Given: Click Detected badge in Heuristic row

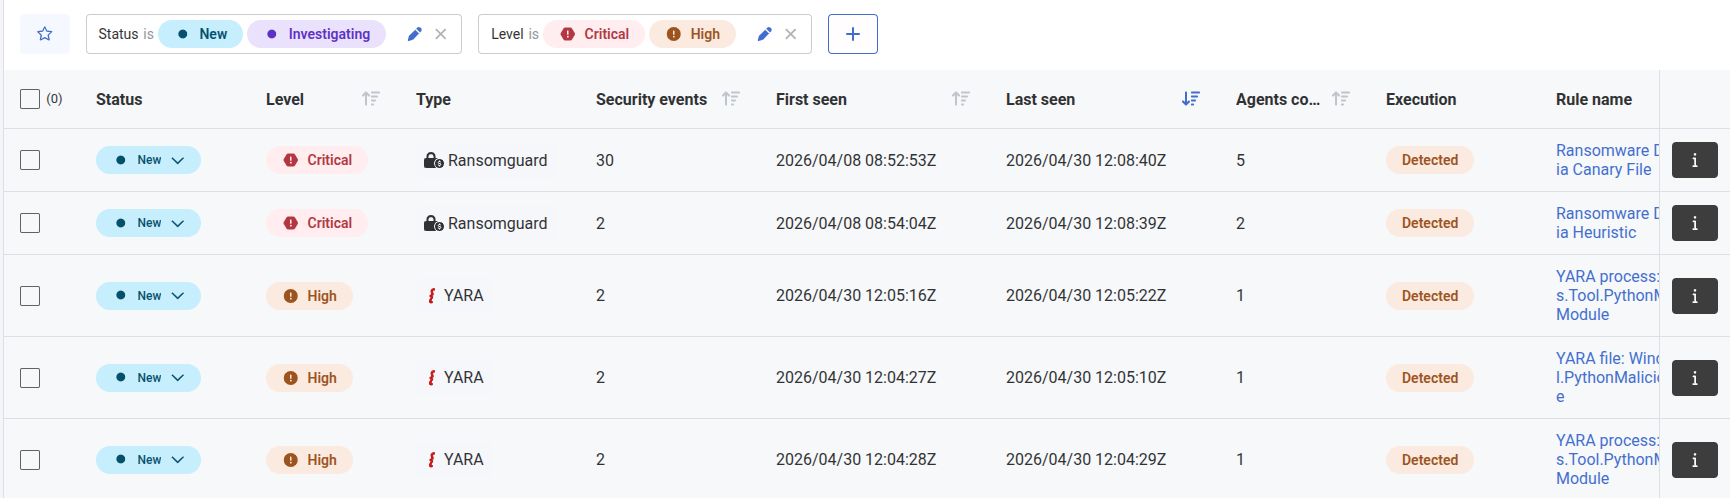Looking at the screenshot, I should [x=1430, y=223].
